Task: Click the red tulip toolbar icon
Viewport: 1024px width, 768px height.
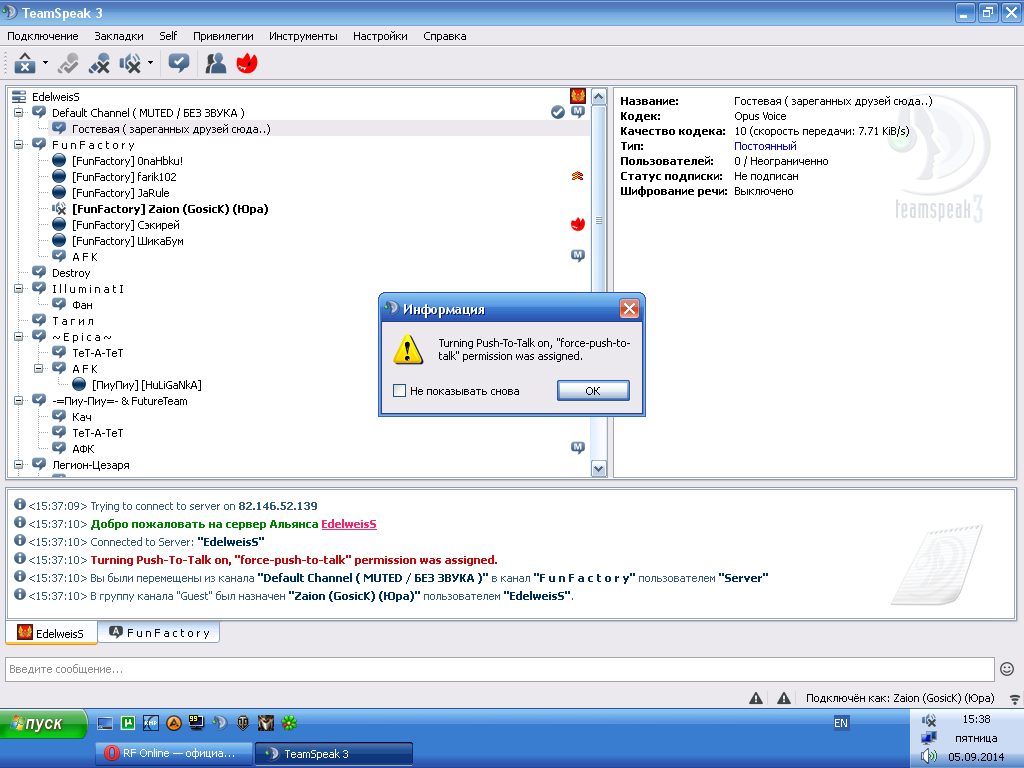Action: [247, 63]
